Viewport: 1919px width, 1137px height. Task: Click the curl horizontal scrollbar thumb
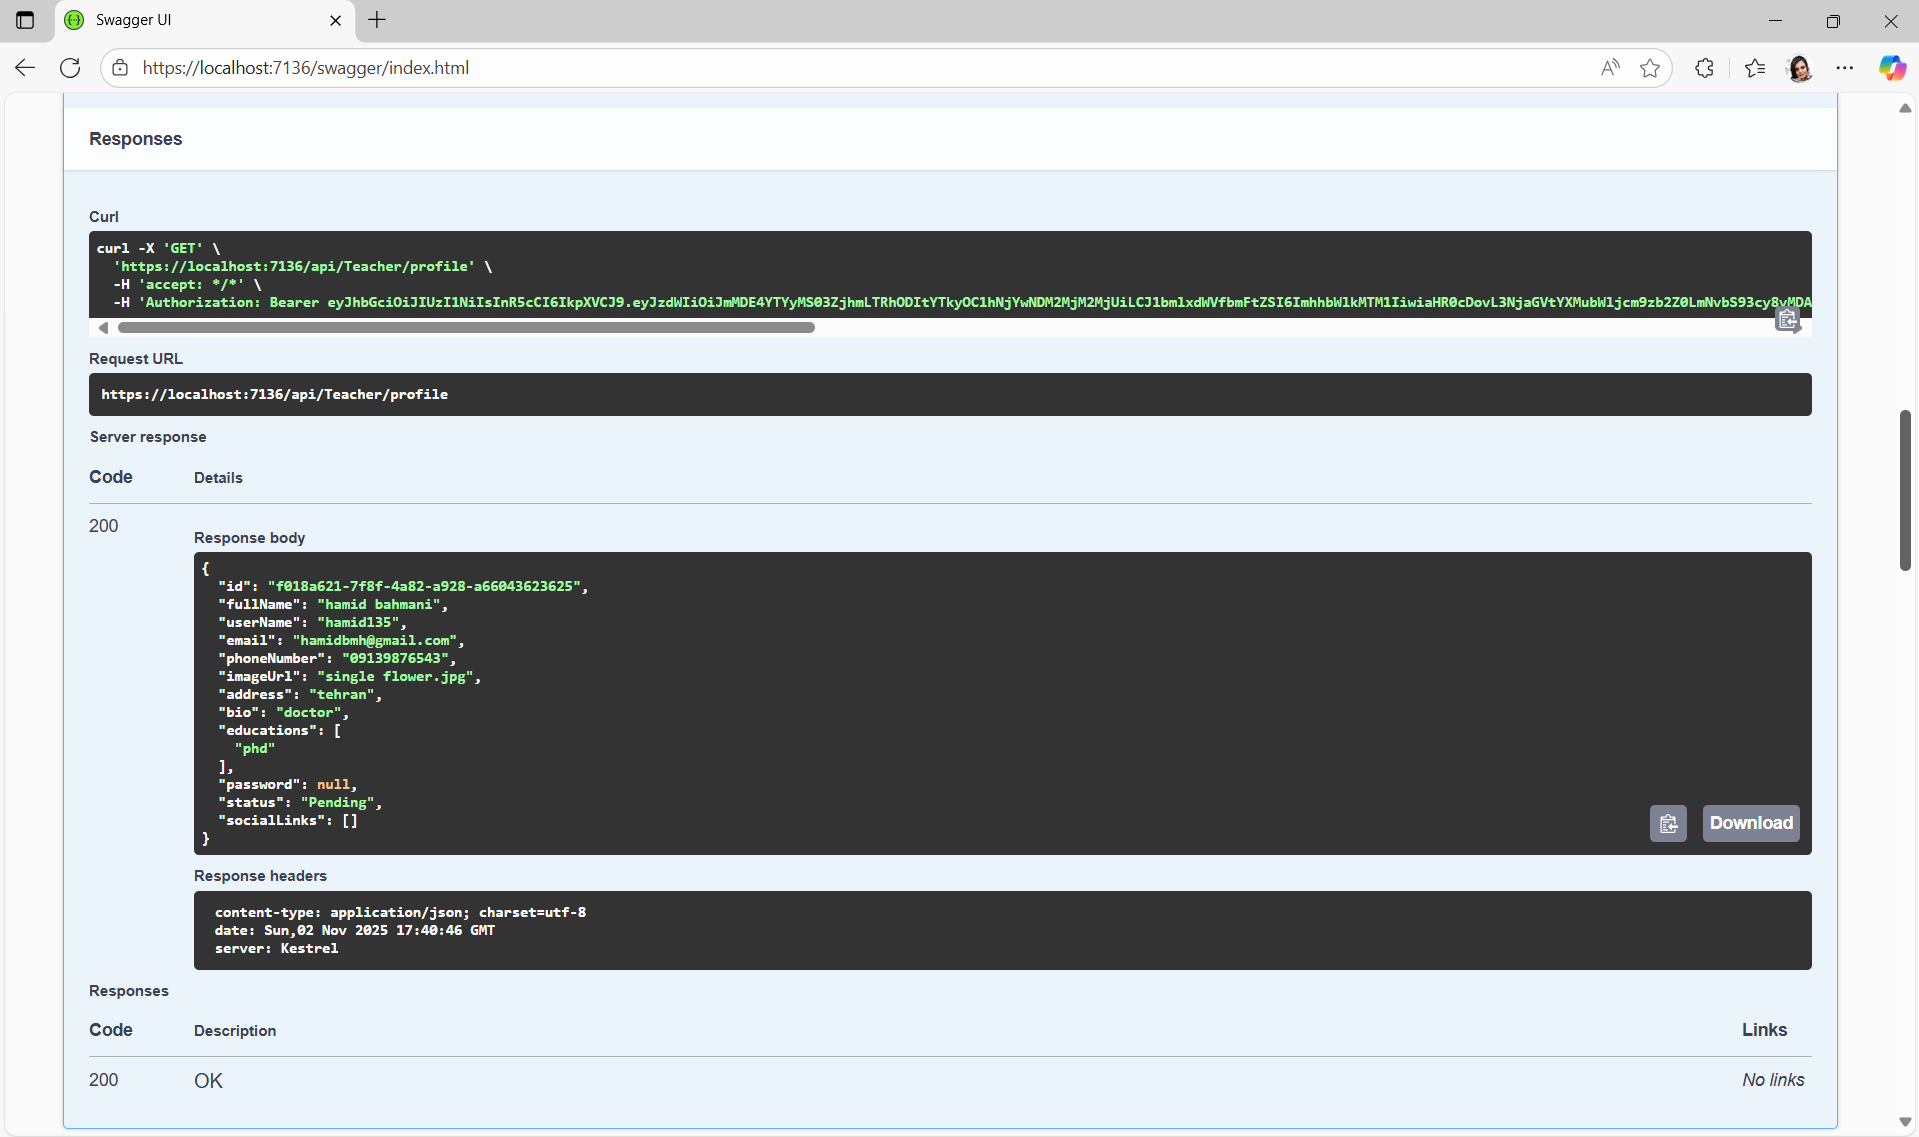point(466,328)
